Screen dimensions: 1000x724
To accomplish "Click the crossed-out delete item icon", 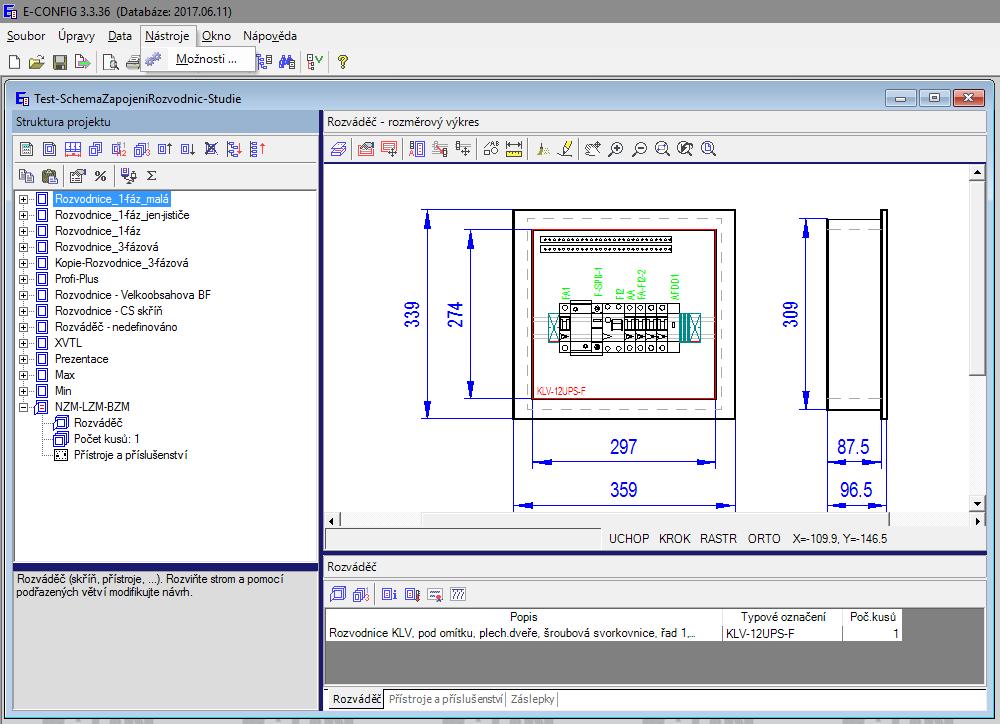I will [211, 149].
